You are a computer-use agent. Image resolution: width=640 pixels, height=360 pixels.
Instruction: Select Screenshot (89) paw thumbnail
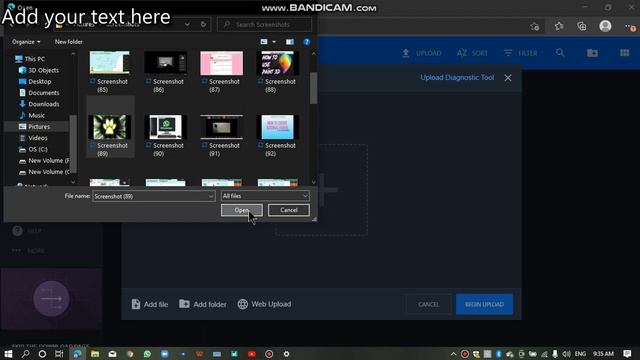109,127
